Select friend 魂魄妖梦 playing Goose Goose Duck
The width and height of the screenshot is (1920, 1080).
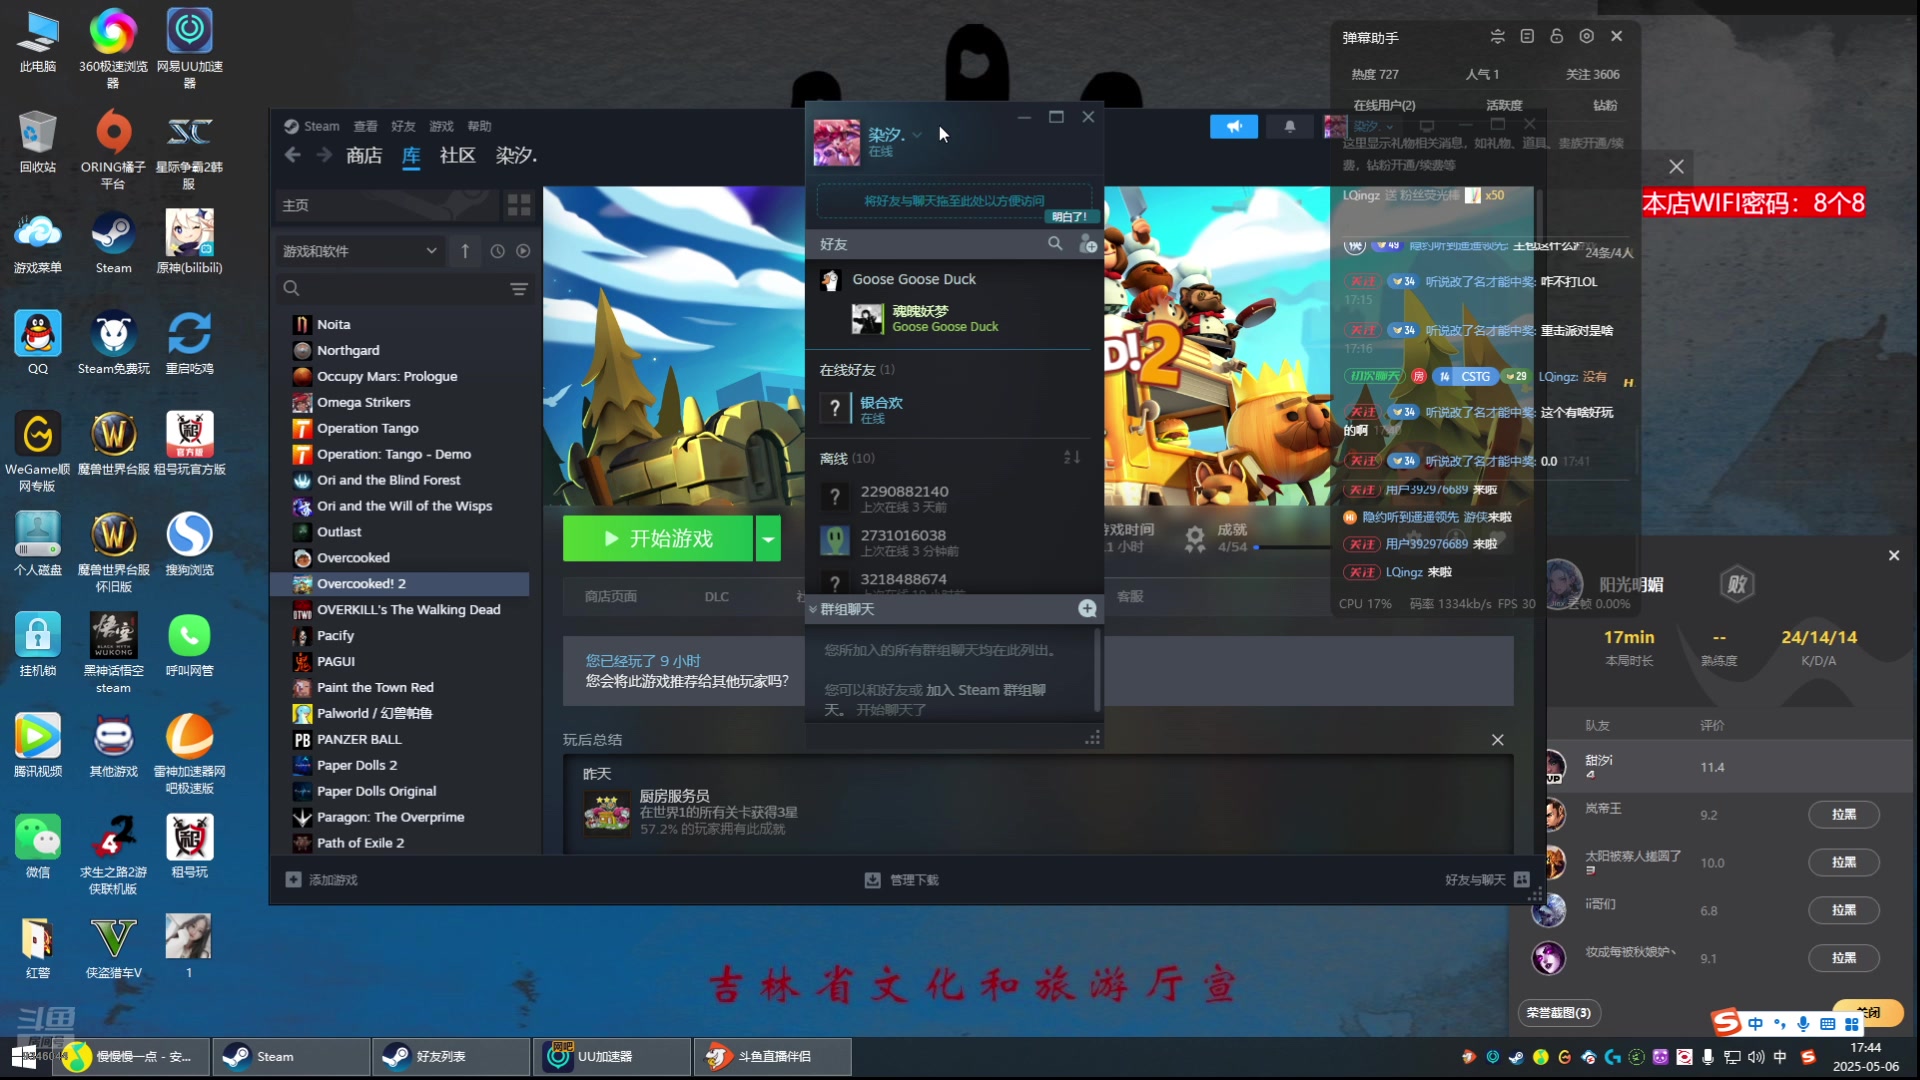pos(953,319)
